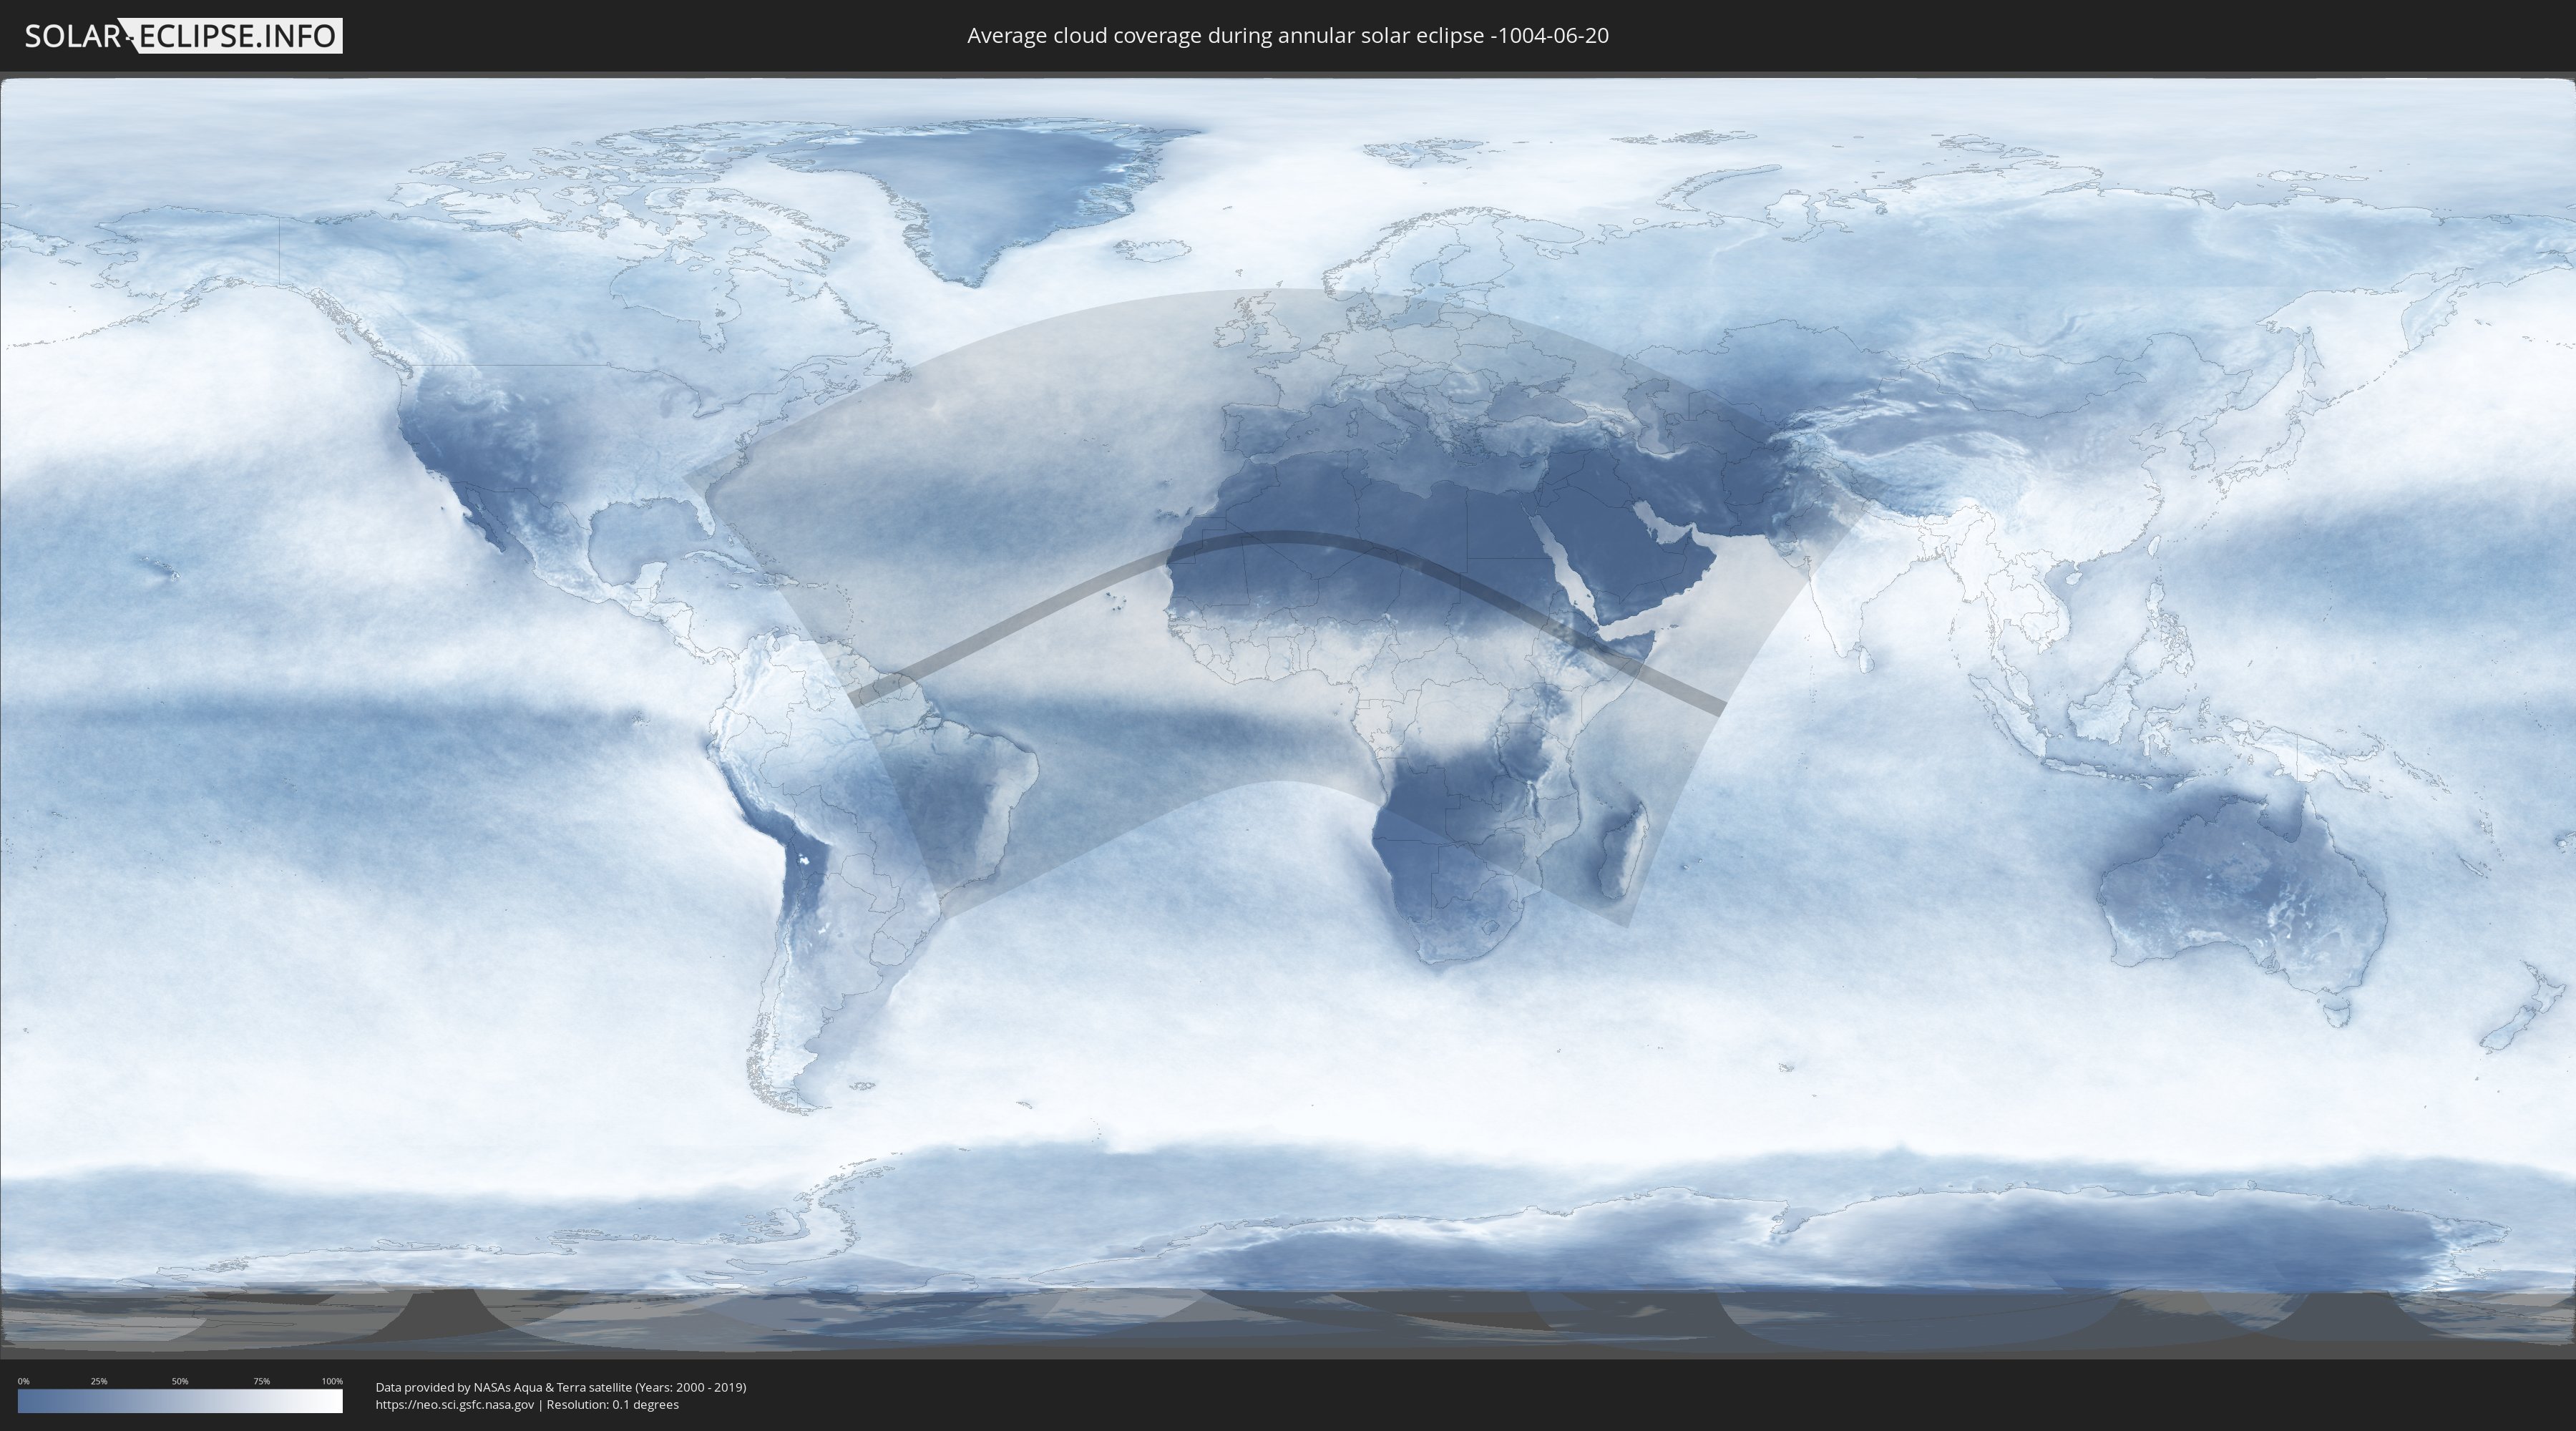Click the 50% legend label
Screen dimensions: 2576x1431
180,1381
